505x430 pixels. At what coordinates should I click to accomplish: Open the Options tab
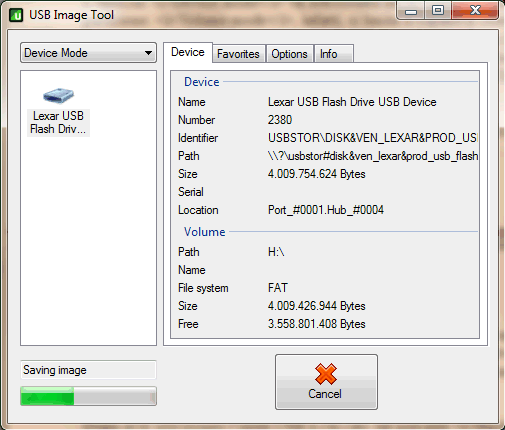pyautogui.click(x=289, y=54)
